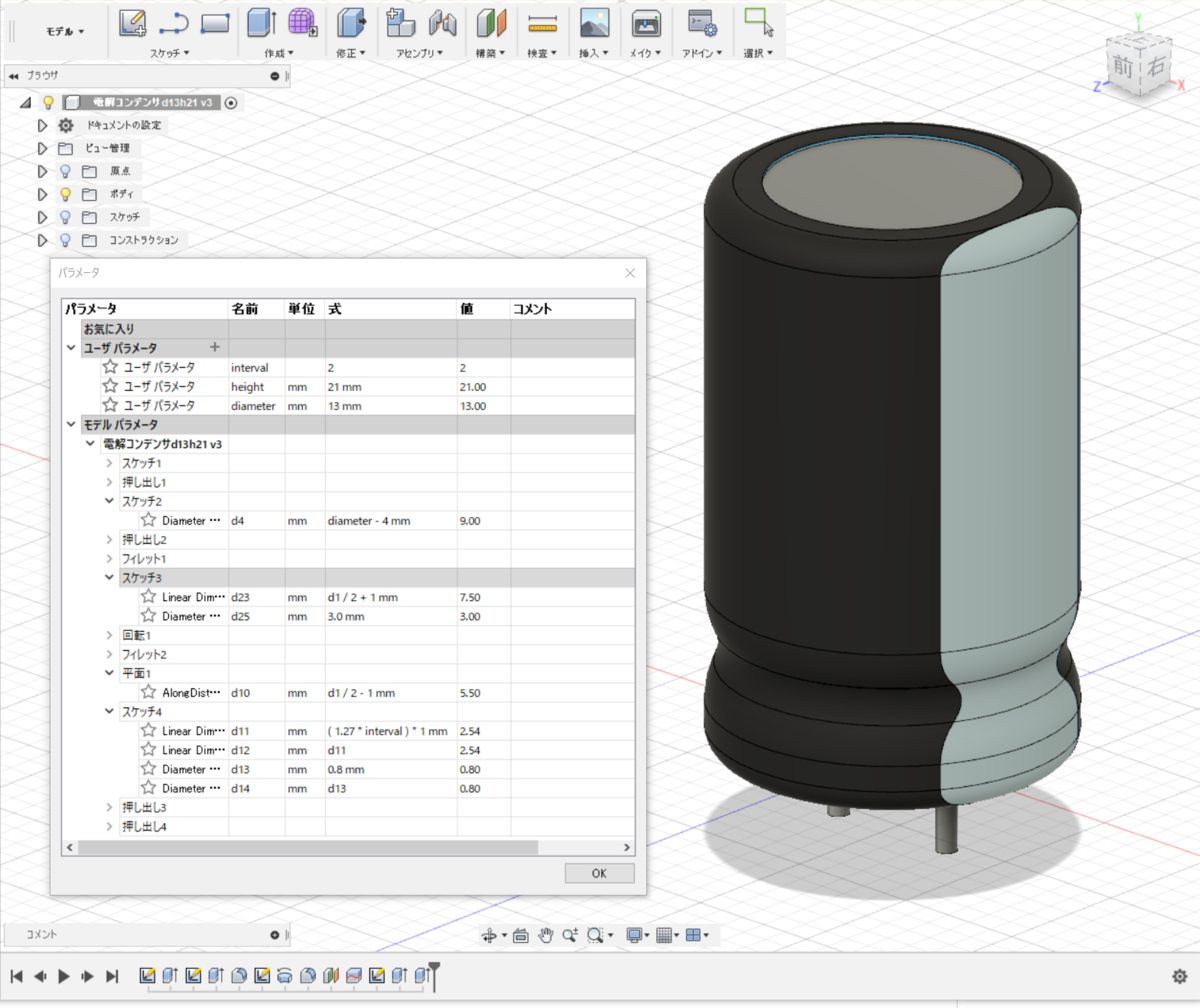Click the Look At icon
Viewport: 1200px width, 1008px height.
tap(520, 935)
